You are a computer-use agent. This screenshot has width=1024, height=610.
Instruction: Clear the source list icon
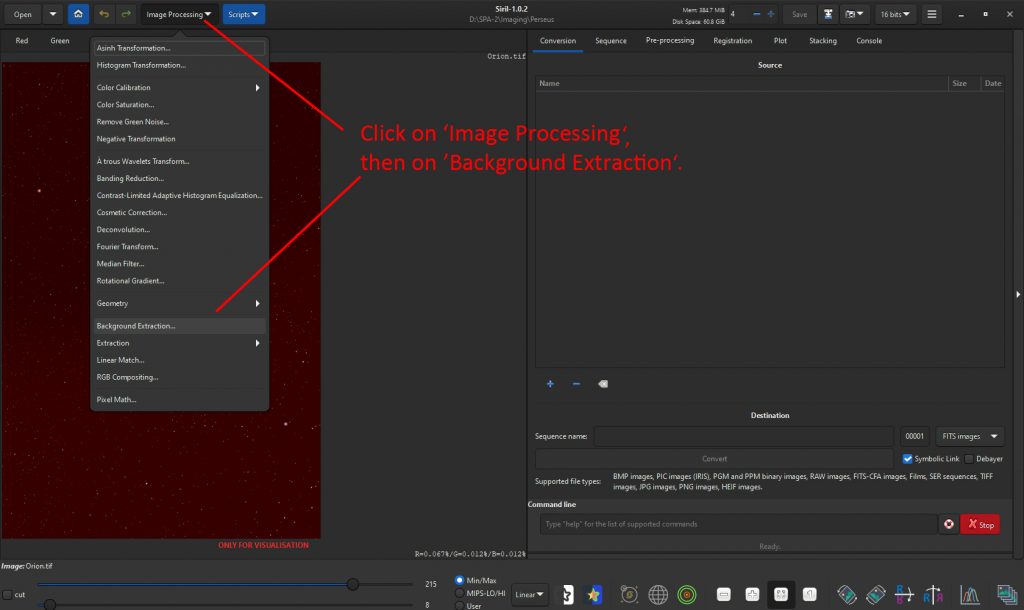click(x=603, y=384)
